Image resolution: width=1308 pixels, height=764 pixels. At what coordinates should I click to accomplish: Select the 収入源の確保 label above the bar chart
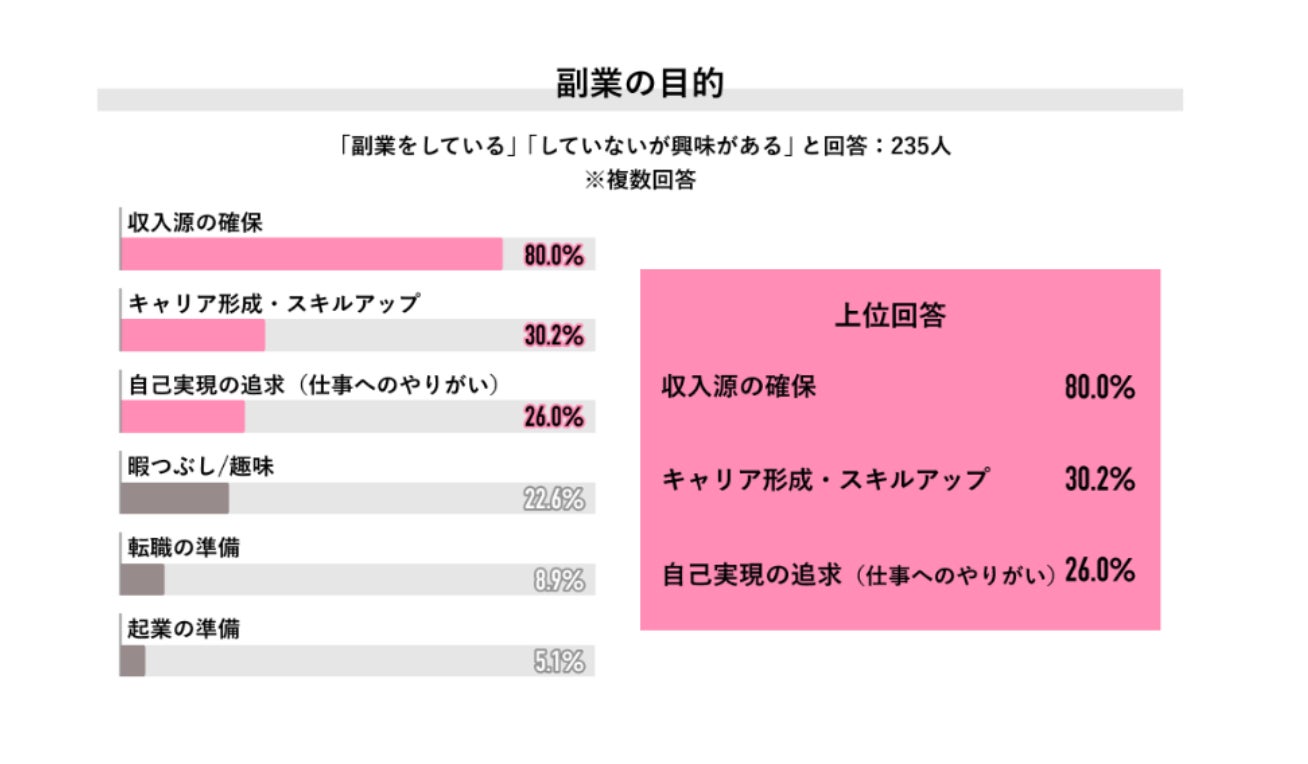click(196, 222)
